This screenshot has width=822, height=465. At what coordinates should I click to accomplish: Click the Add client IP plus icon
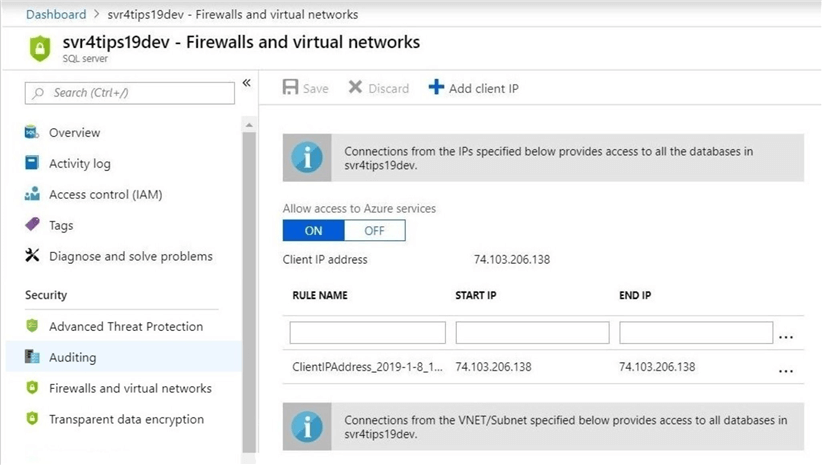pyautogui.click(x=436, y=88)
